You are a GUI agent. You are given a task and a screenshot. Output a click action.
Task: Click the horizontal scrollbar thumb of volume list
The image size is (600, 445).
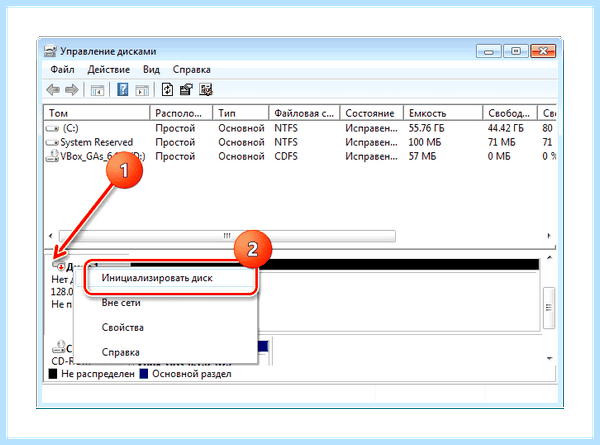click(x=227, y=236)
